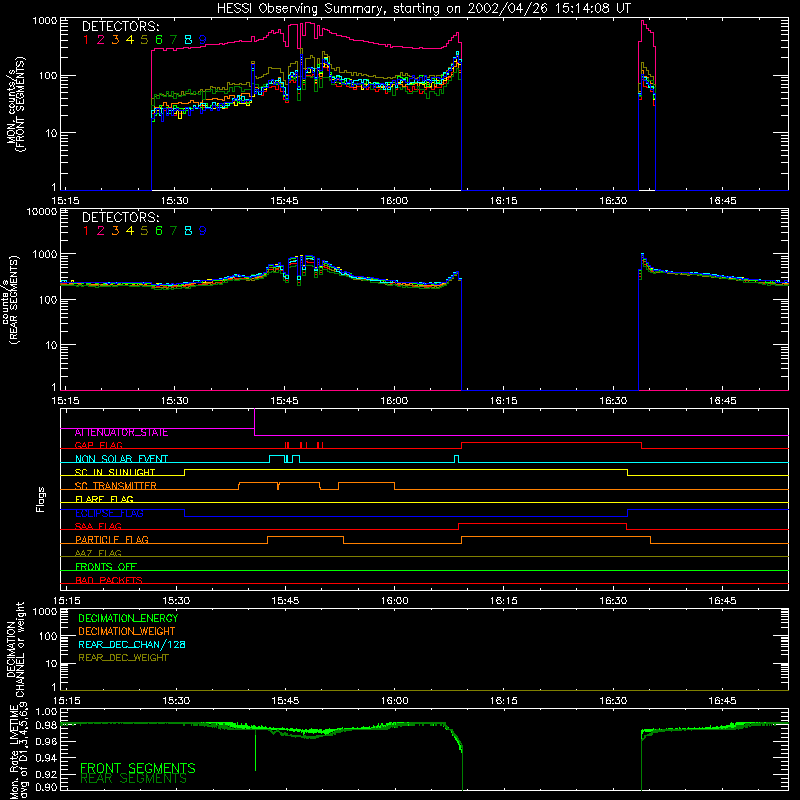
Task: Click the front segments MON. counts/s axis title
Action: 16,104
